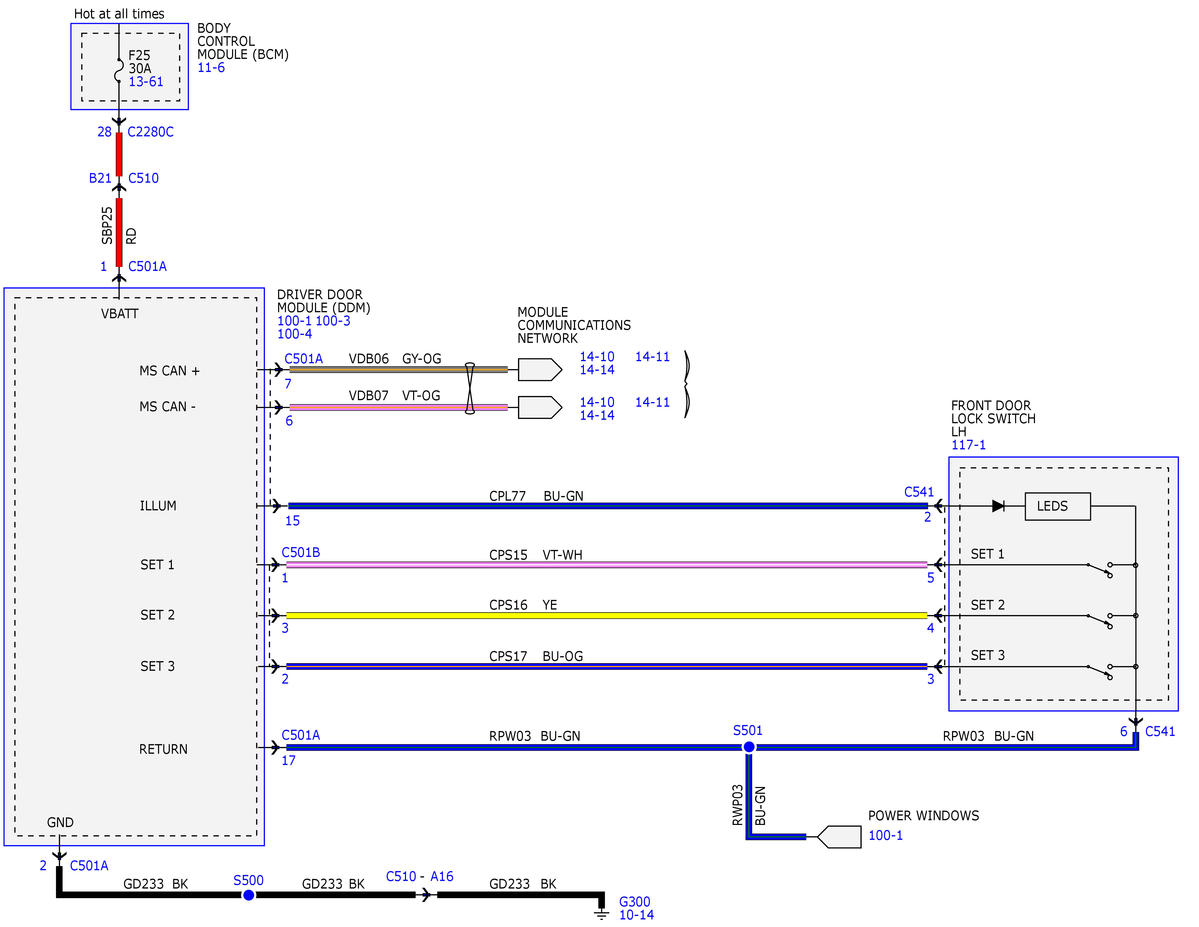Open the 100-4 DDM page reference

coord(294,333)
